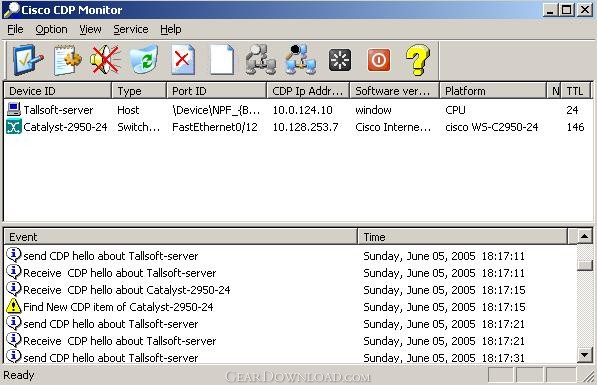597x385 pixels.
Task: Click the blank white page icon
Action: point(222,60)
